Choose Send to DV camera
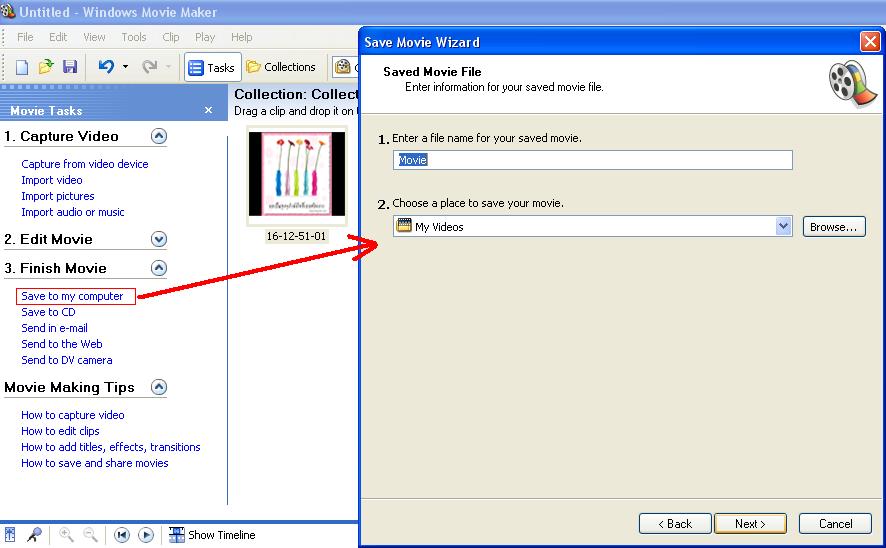This screenshot has height=548, width=886. (x=67, y=360)
